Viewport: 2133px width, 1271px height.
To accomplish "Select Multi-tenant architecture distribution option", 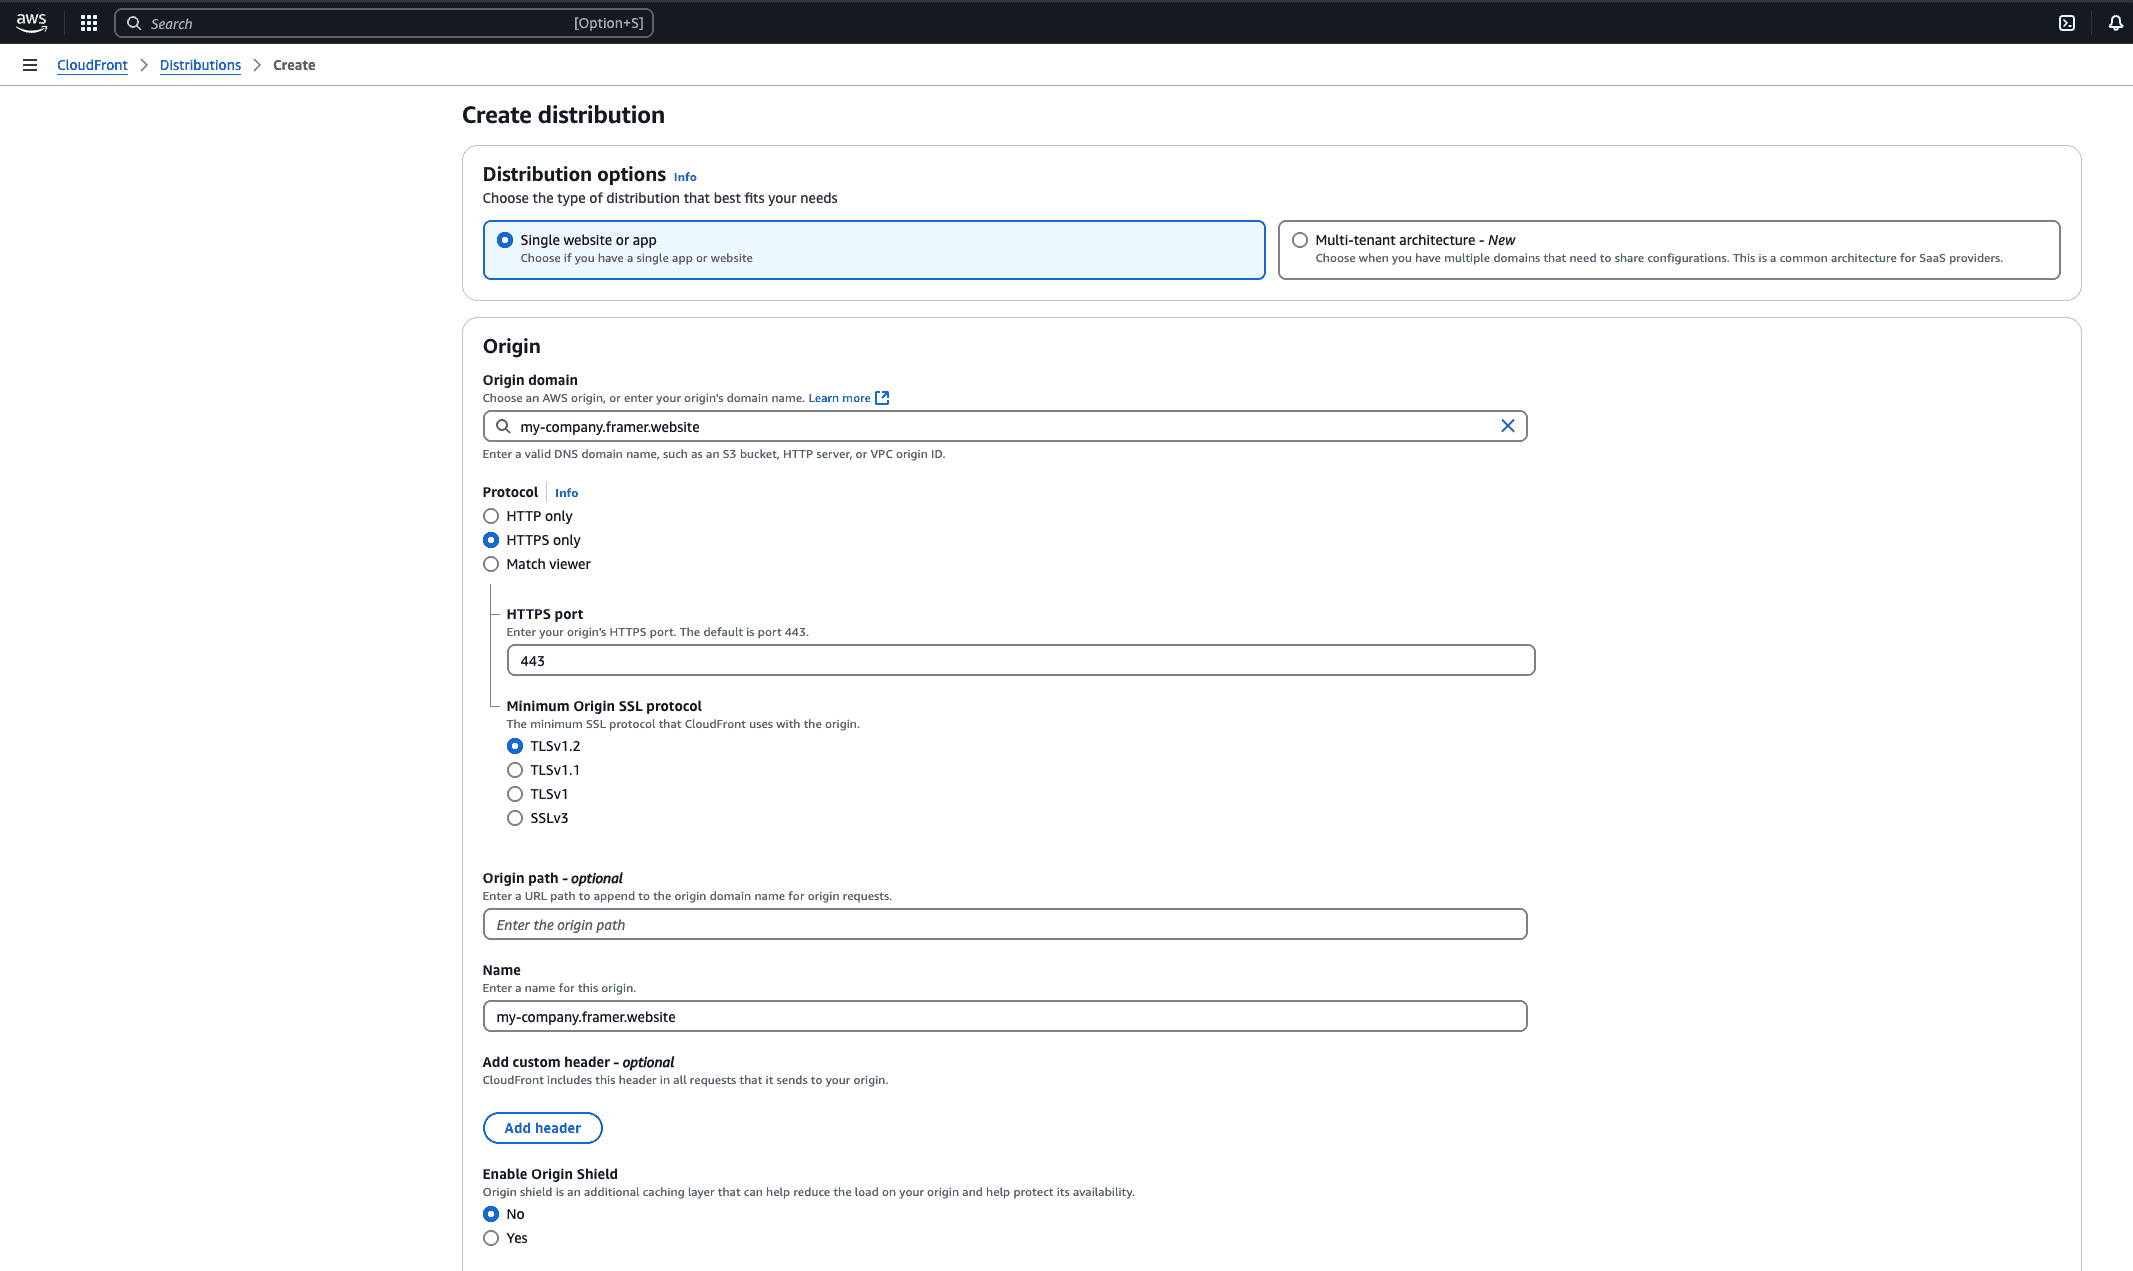I will pos(1300,240).
